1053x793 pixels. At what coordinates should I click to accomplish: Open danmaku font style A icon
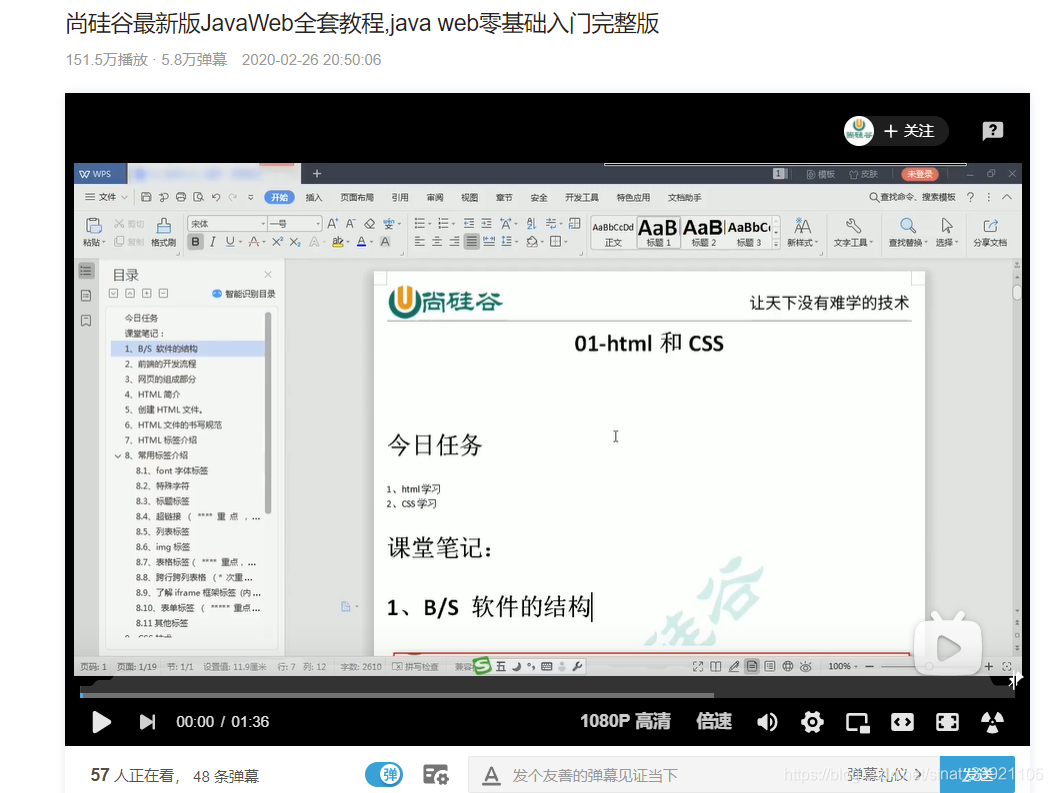tap(492, 776)
